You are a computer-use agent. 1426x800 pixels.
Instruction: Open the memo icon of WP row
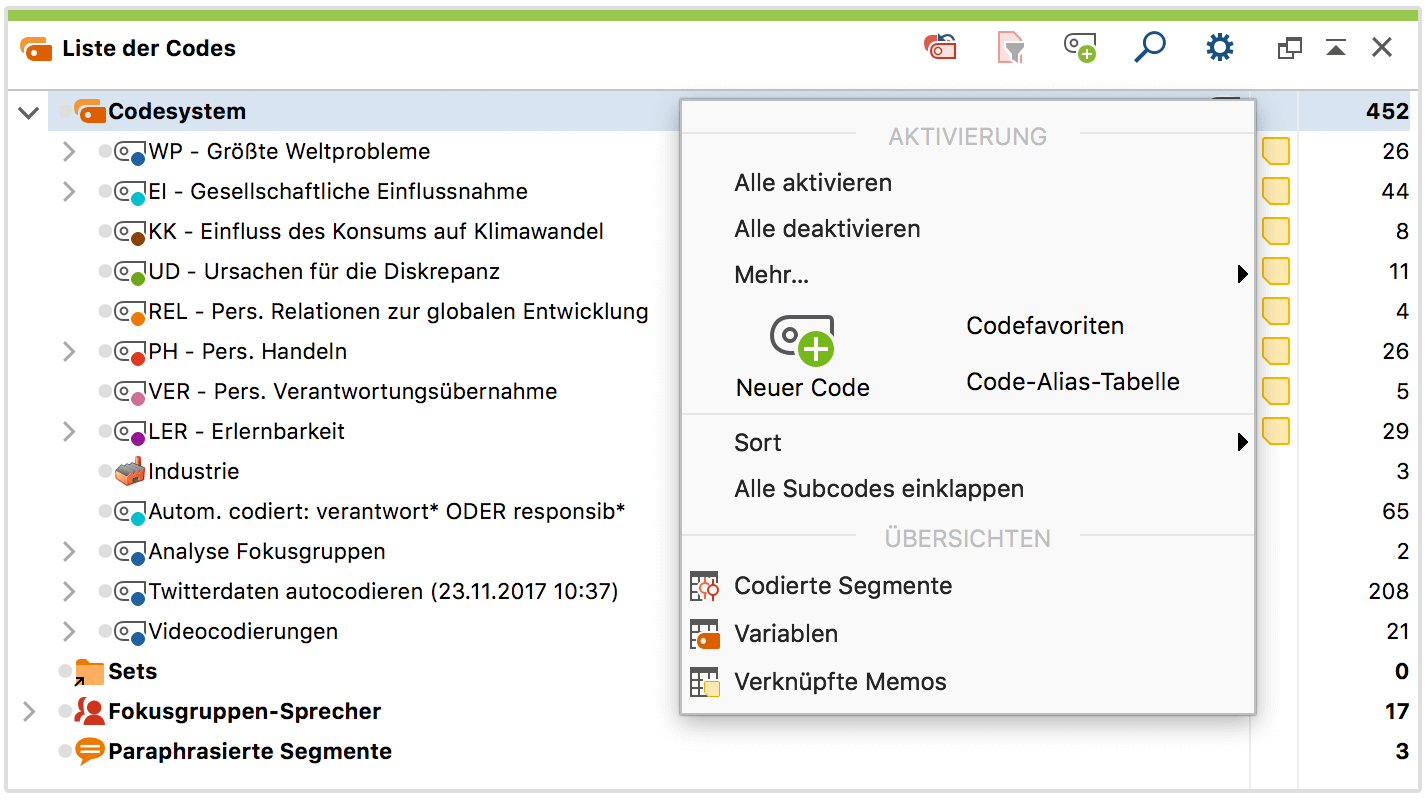pyautogui.click(x=1276, y=151)
